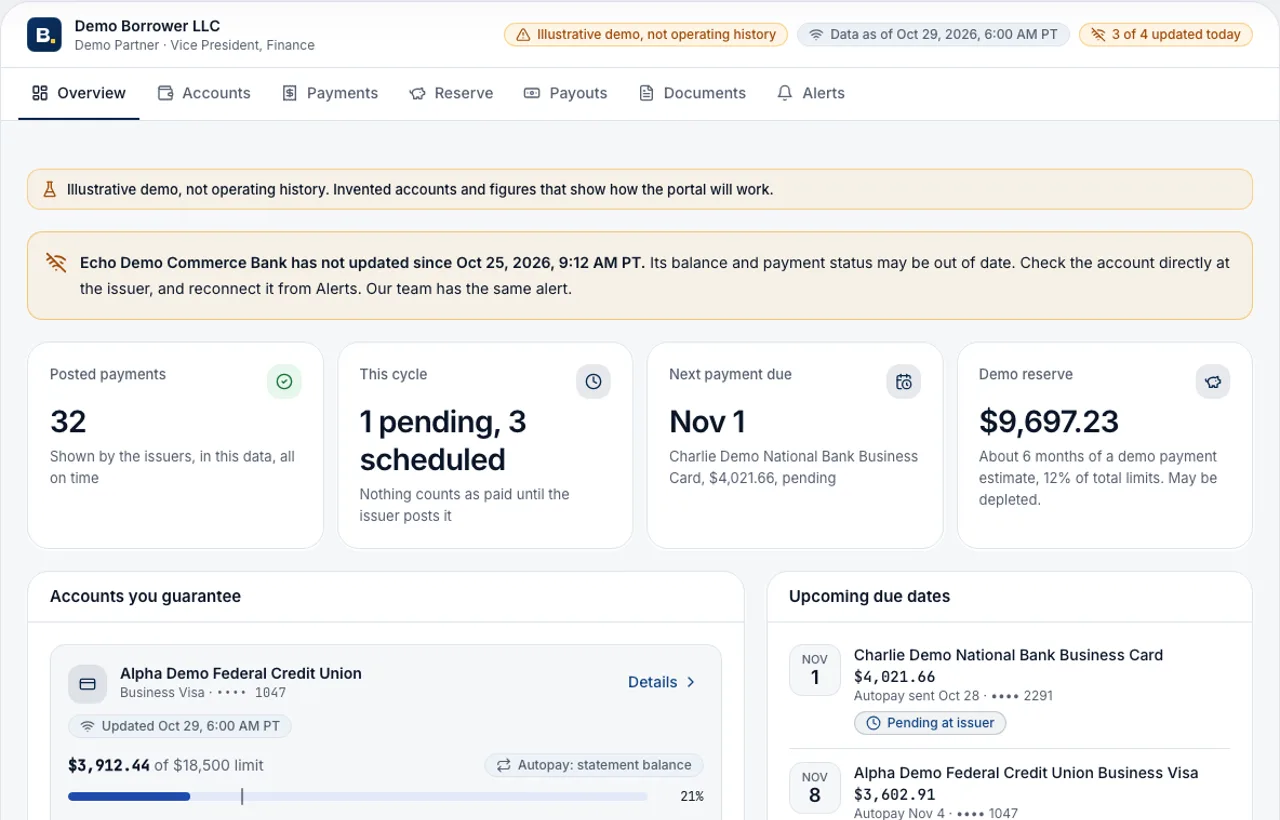Click the Business Visa •••• 1047 subtitle
1280x820 pixels.
click(x=203, y=692)
